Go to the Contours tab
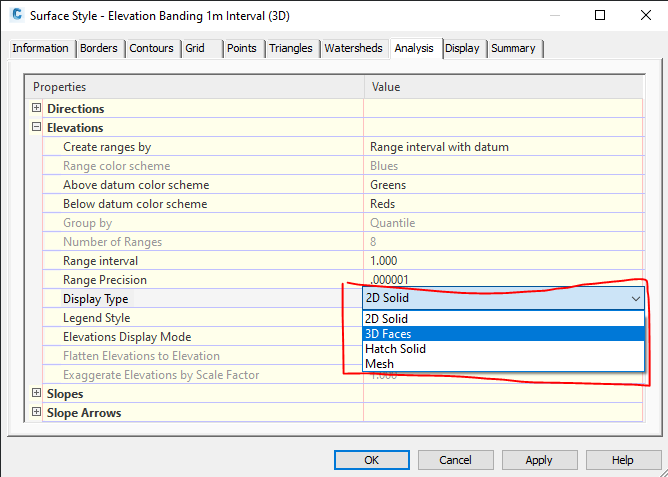668x477 pixels. tap(153, 49)
